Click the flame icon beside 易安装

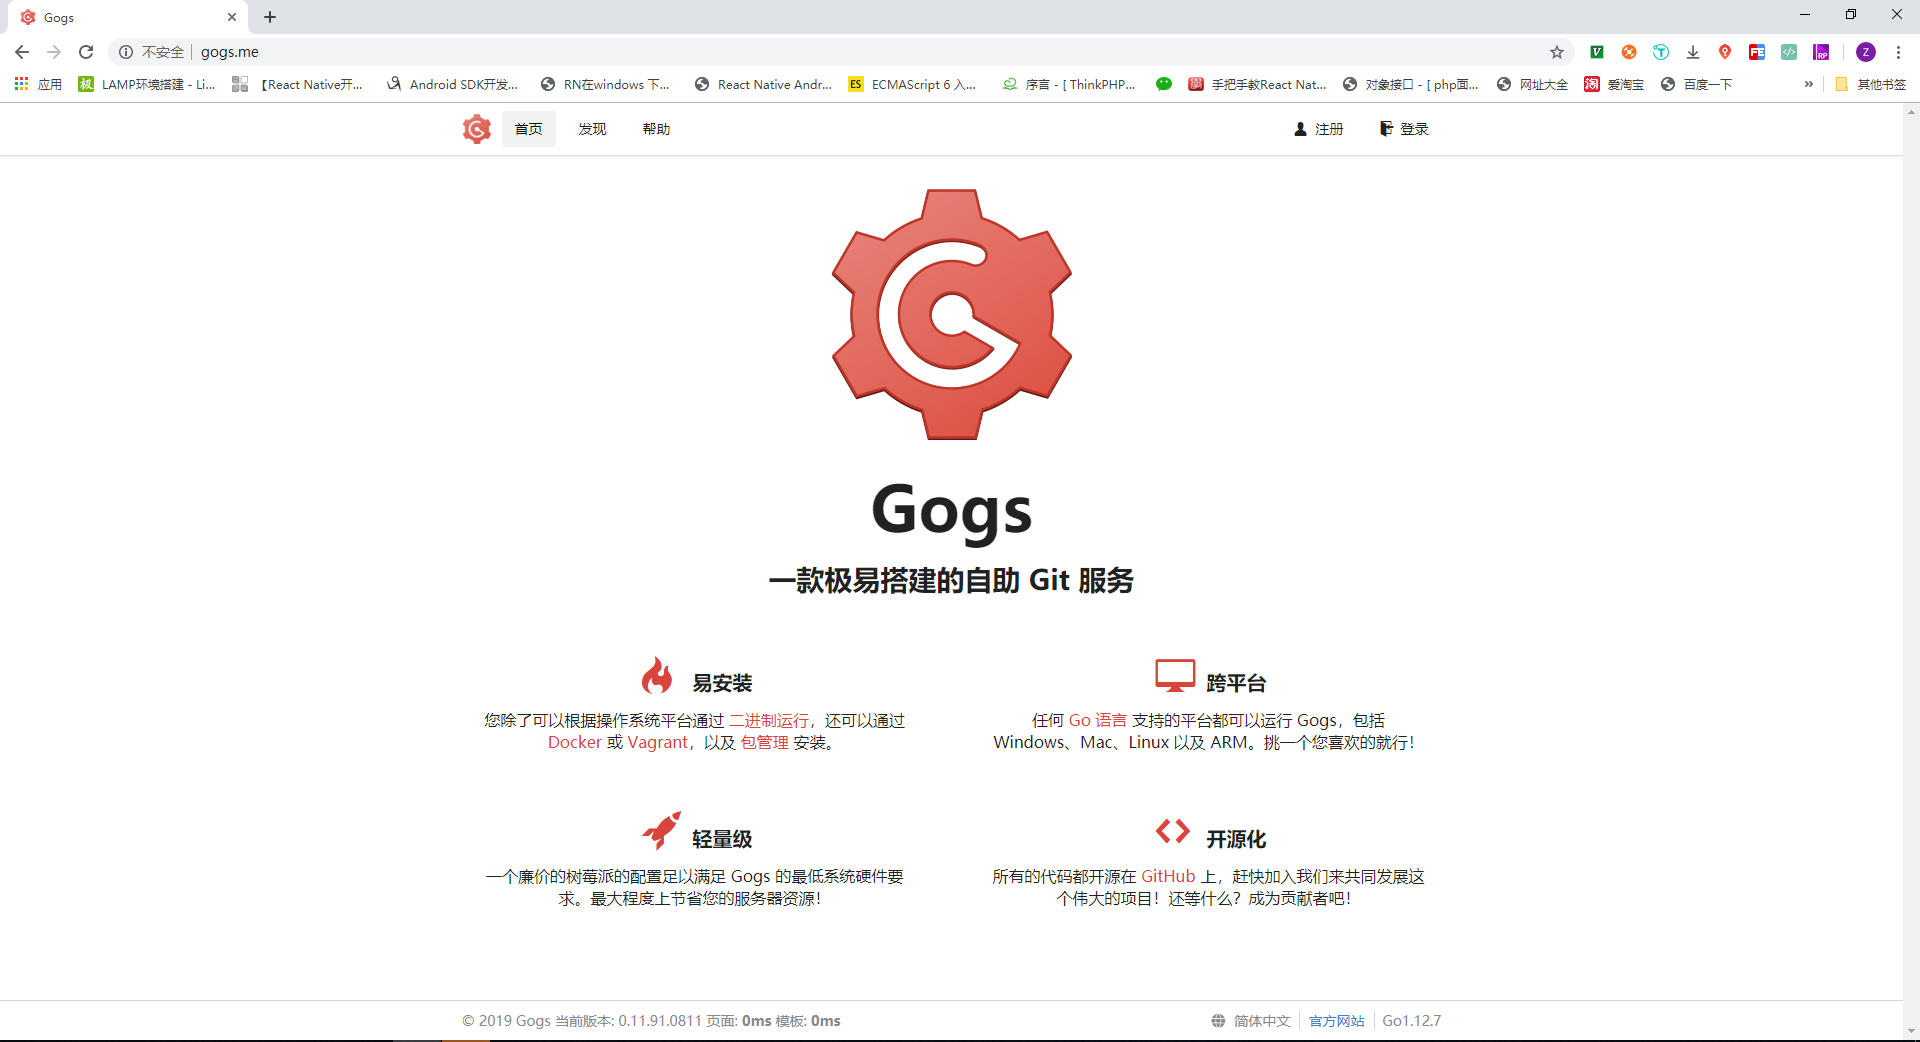pos(657,675)
